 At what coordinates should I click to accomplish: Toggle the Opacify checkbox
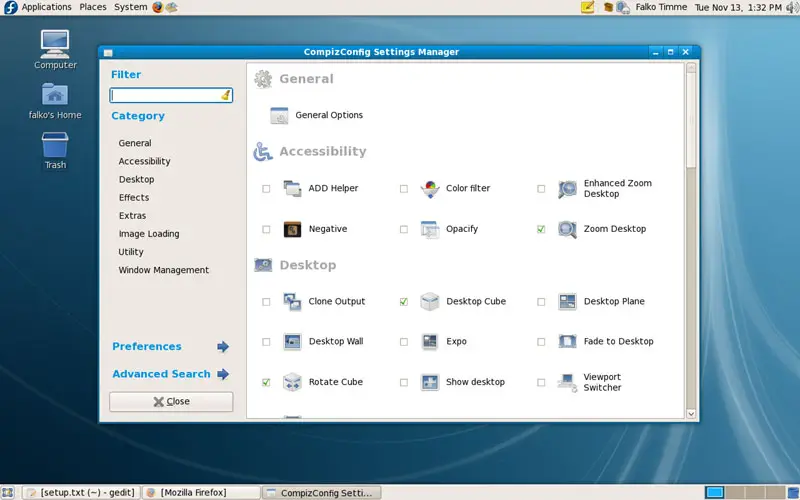(404, 230)
